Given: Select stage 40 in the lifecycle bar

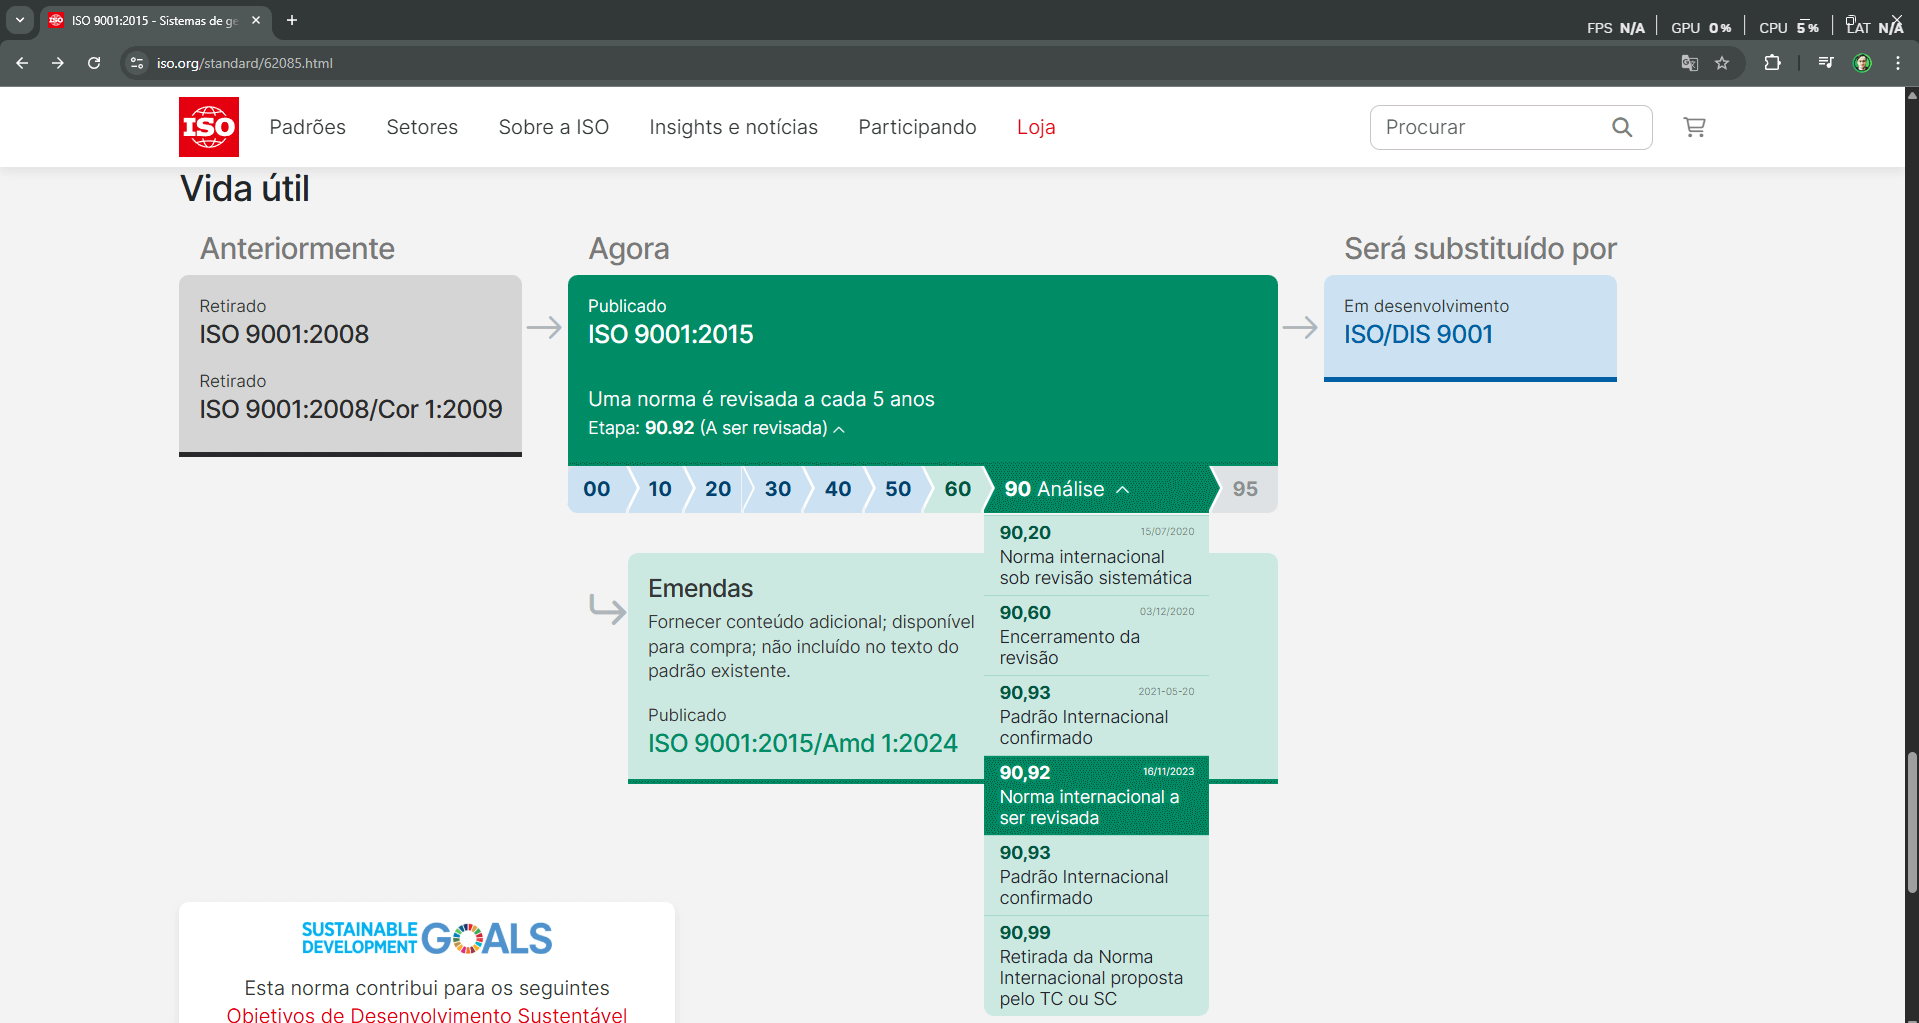Looking at the screenshot, I should pos(838,489).
